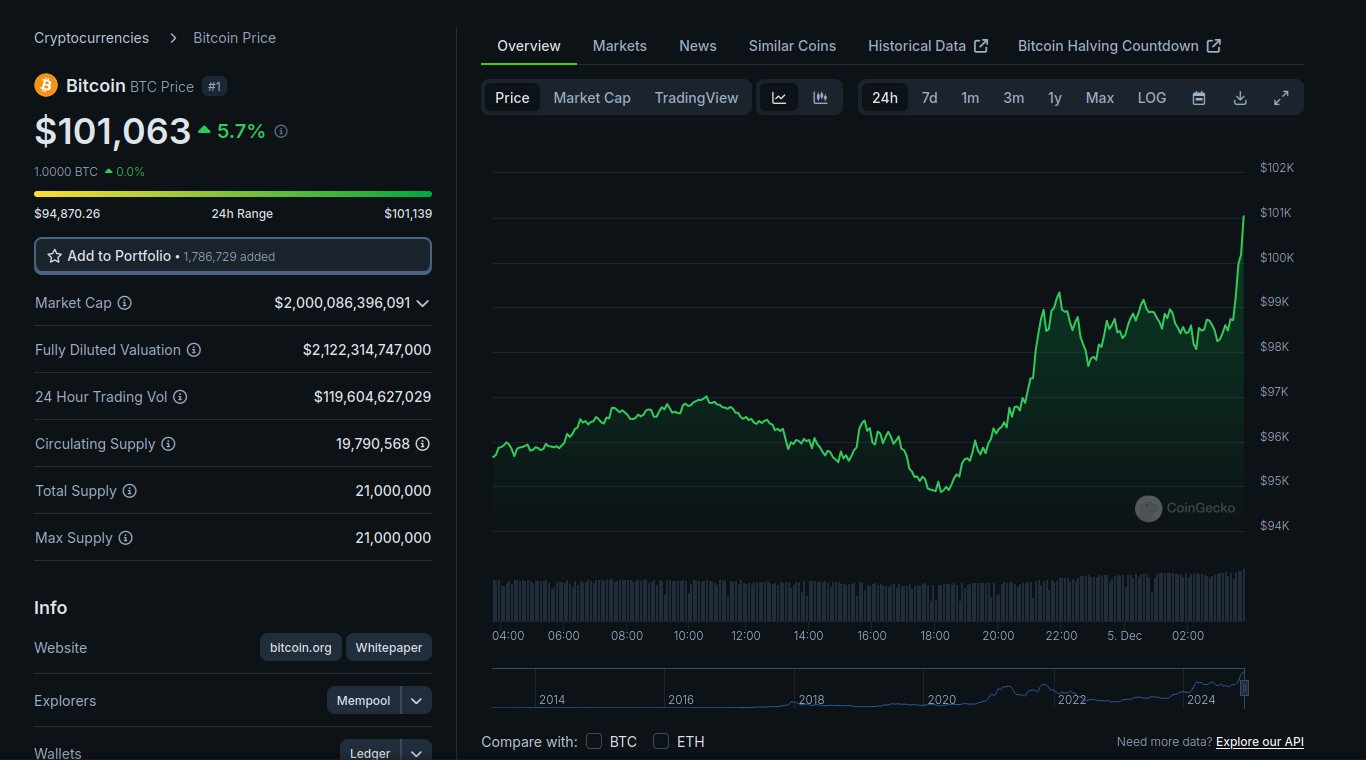Switch chart to TradingView mode
The width and height of the screenshot is (1366, 760).
696,97
